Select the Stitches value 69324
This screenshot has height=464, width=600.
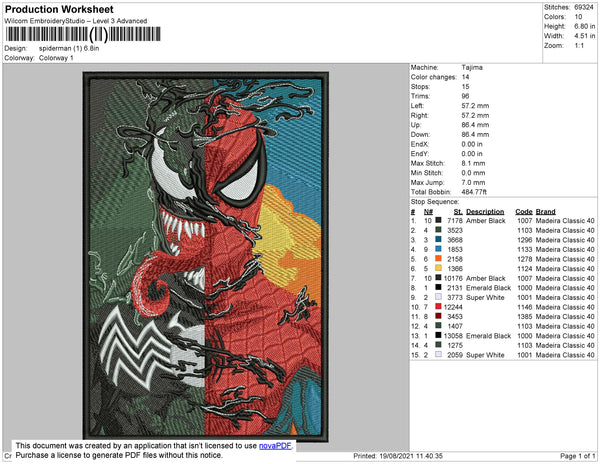pyautogui.click(x=584, y=7)
